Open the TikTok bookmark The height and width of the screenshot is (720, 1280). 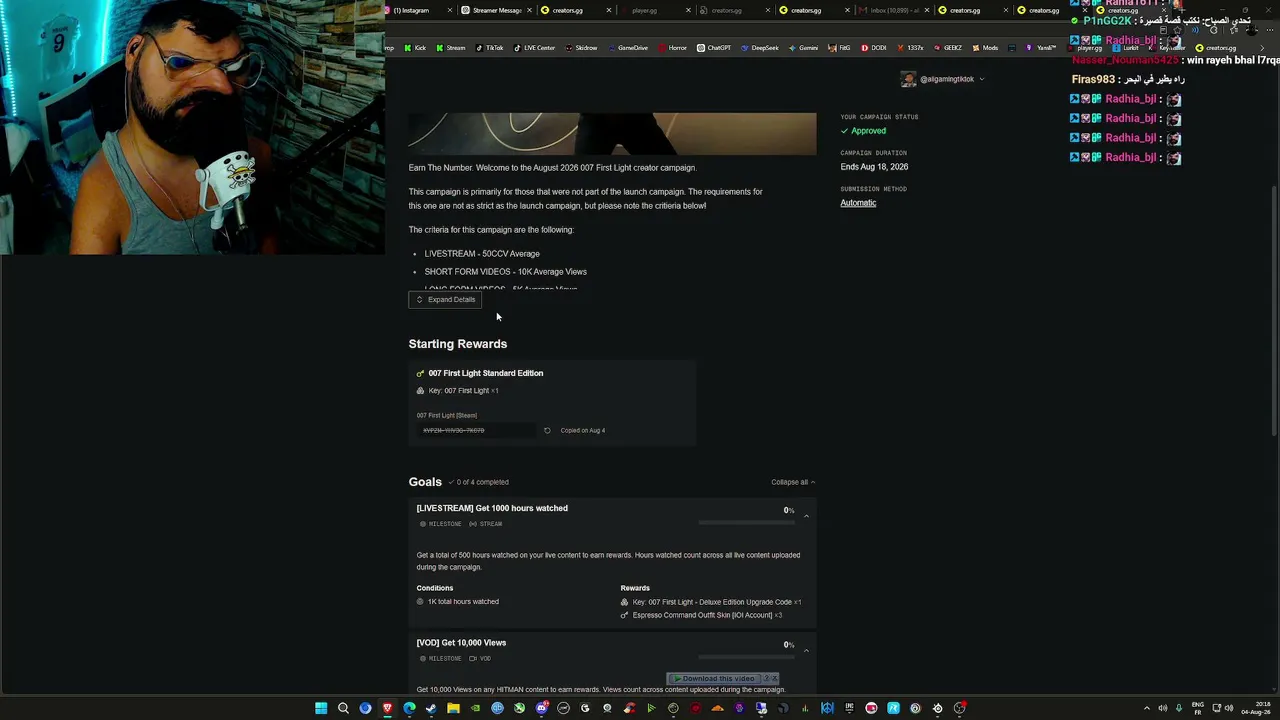pos(489,48)
